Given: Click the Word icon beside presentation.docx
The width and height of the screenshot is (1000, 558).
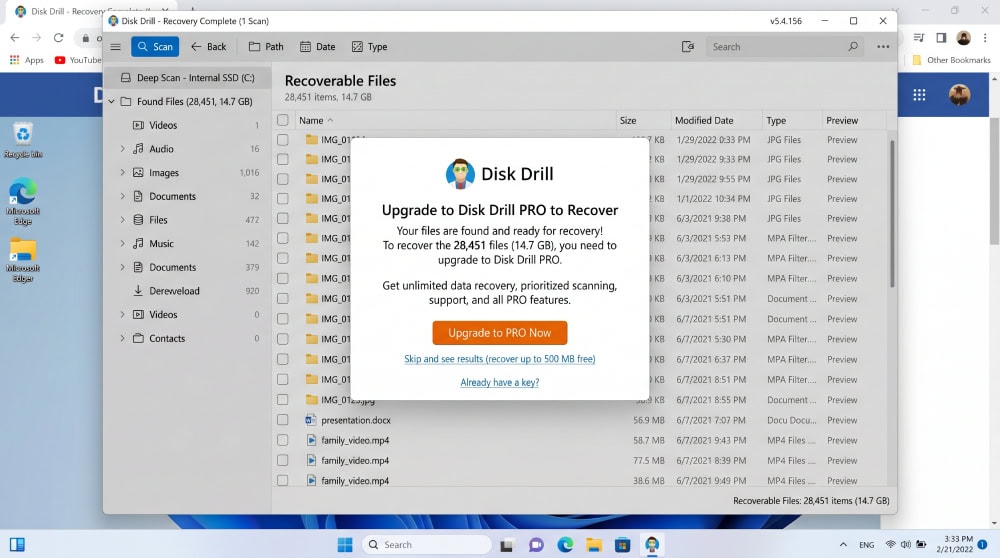Looking at the screenshot, I should [x=311, y=420].
